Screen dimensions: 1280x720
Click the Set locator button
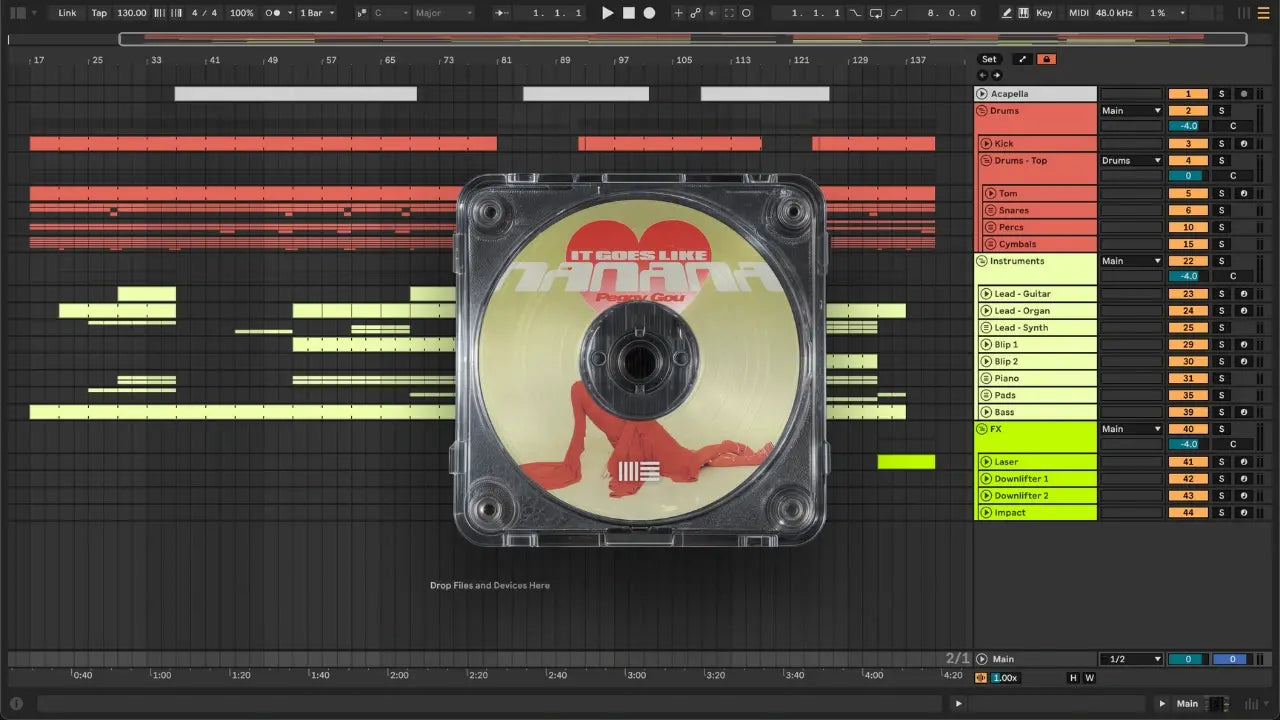point(988,59)
